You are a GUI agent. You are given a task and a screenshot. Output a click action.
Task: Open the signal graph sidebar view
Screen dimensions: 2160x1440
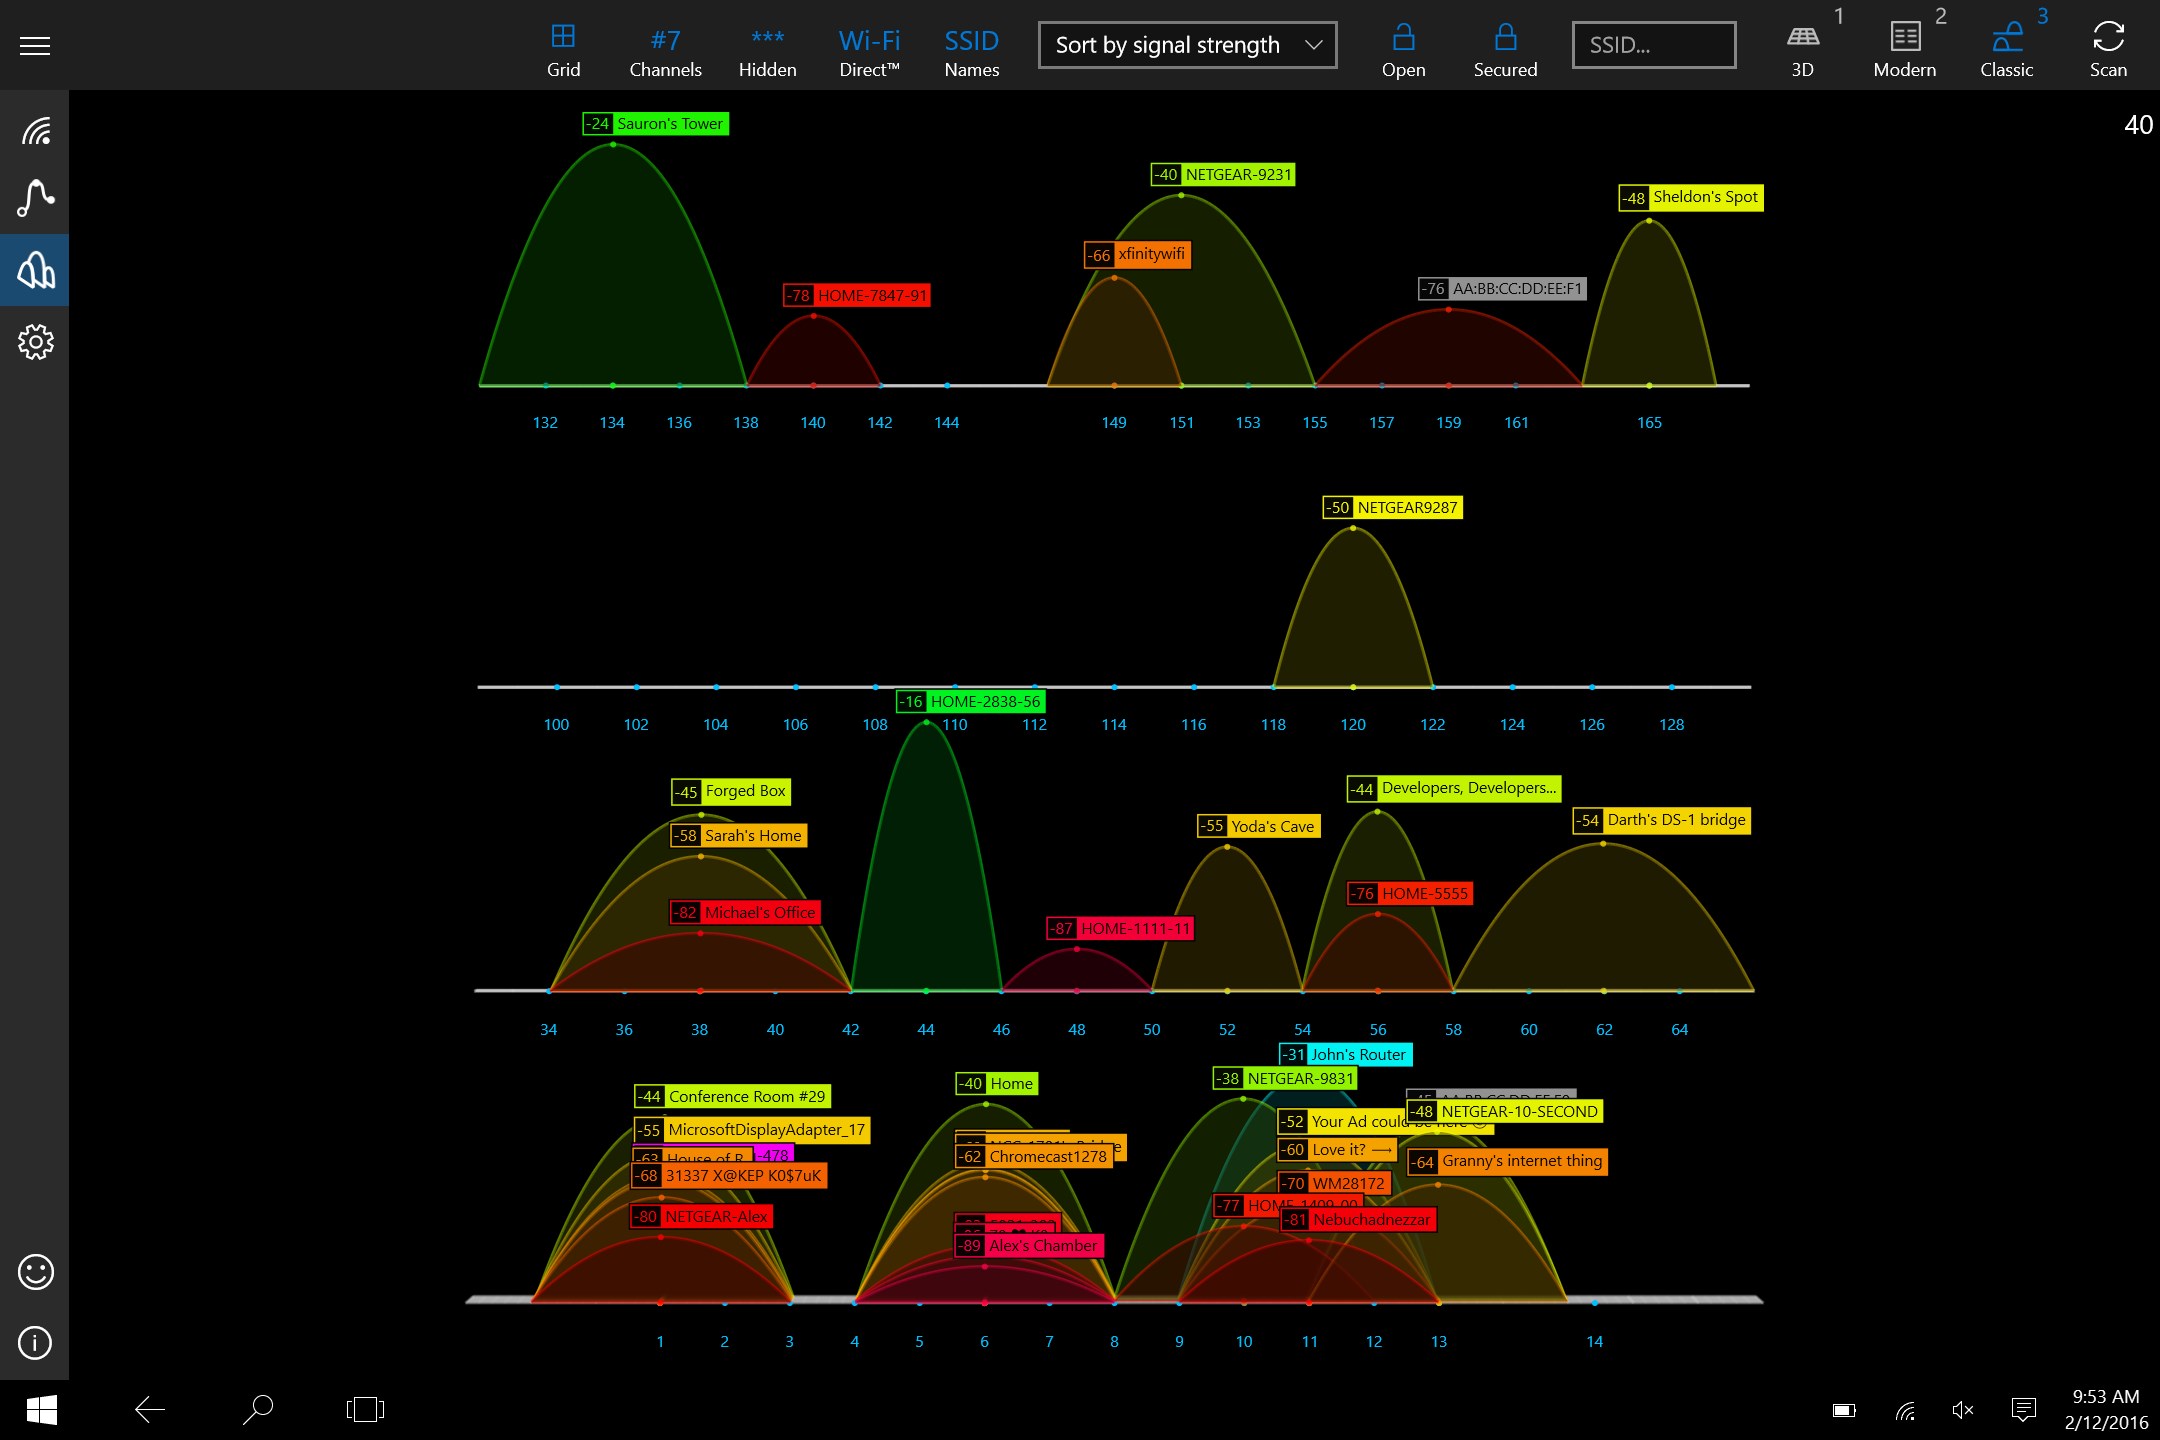[35, 198]
